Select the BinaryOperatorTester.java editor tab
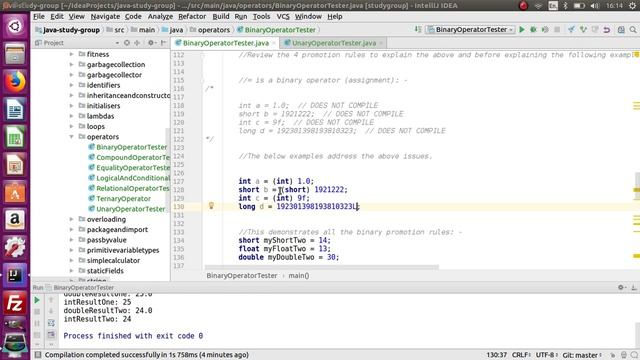The width and height of the screenshot is (640, 360). pos(226,43)
